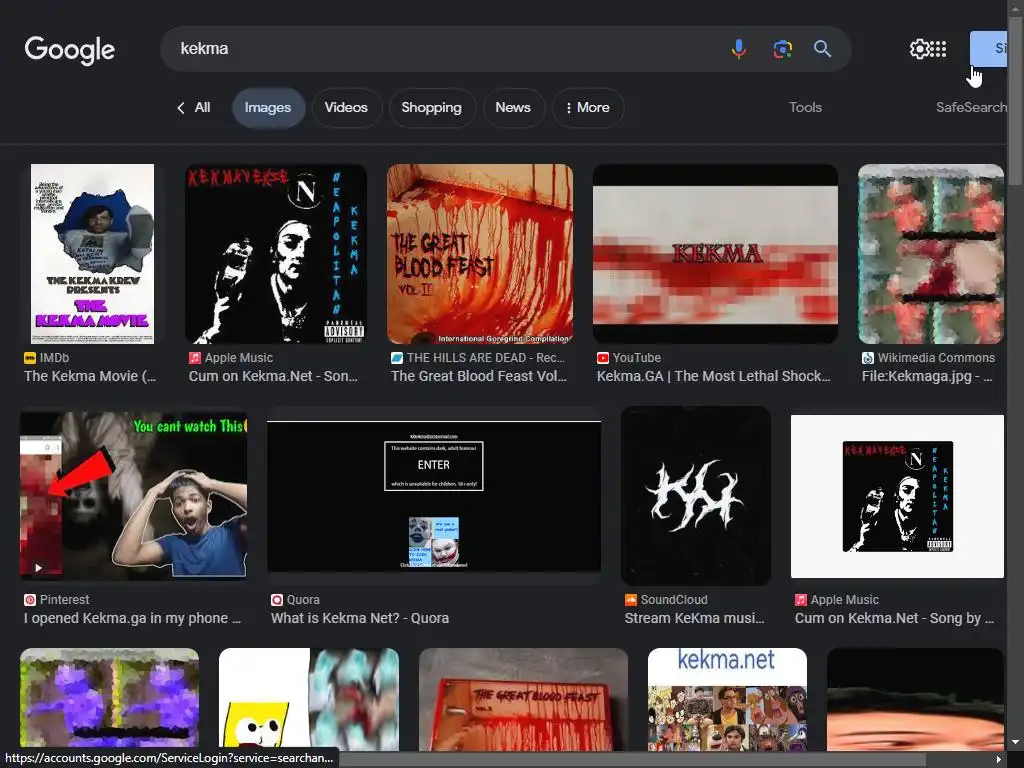Open the Quora ENTER screen thumbnail
Viewport: 1024px width, 768px height.
(x=434, y=496)
